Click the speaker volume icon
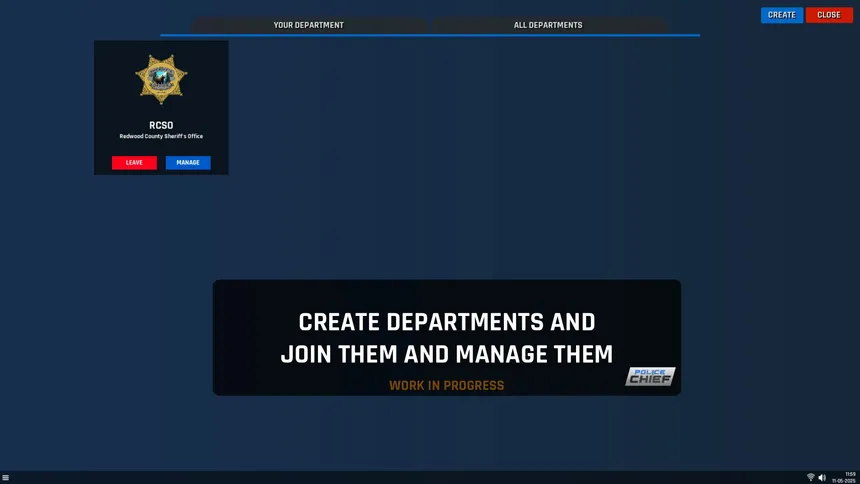 coord(822,478)
